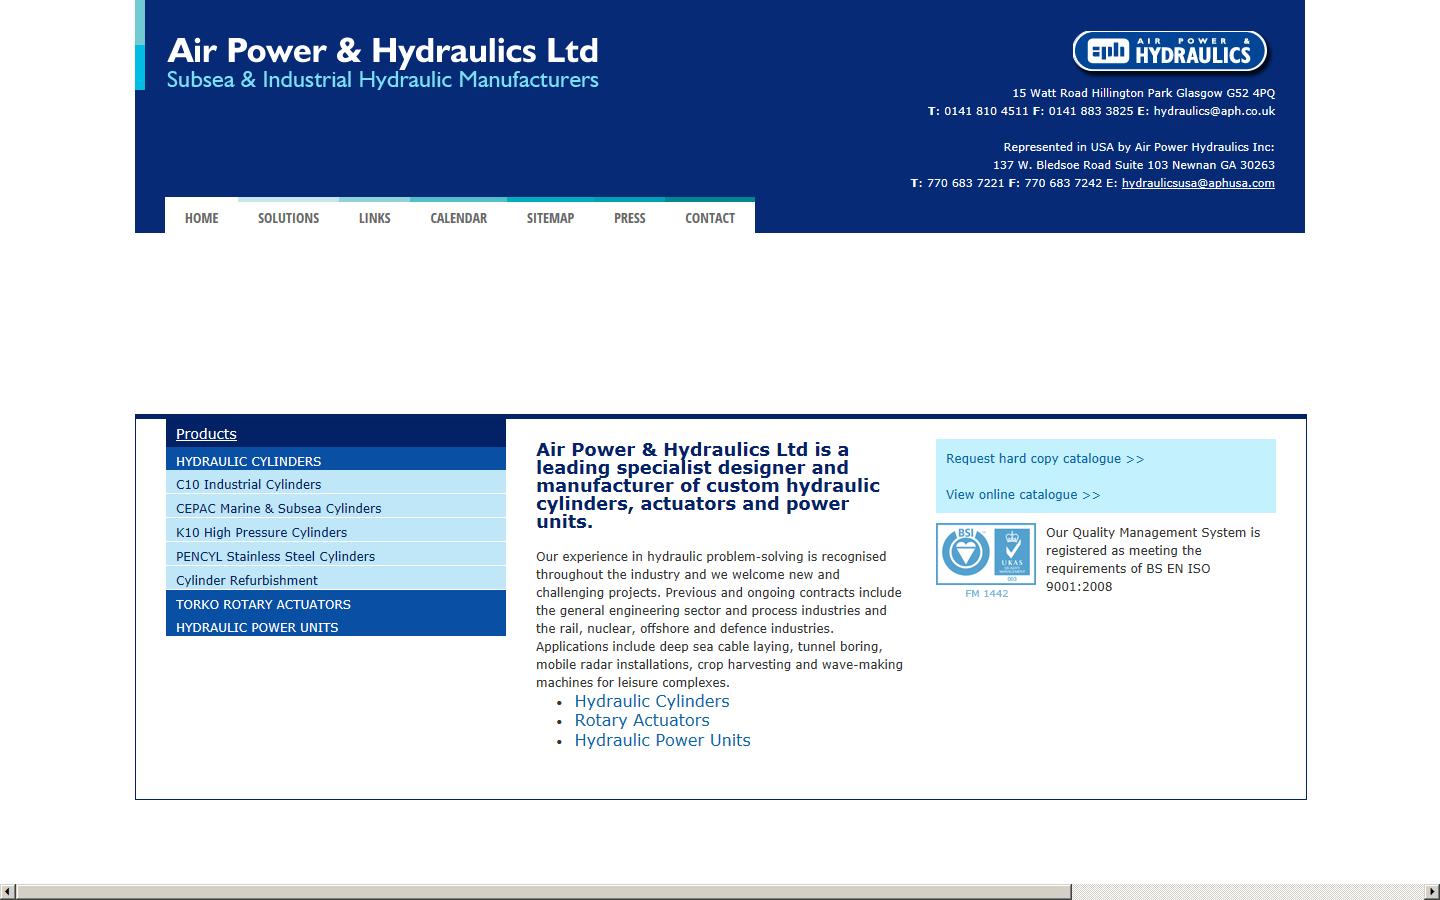Click the FM 1442 certificate label
This screenshot has width=1440, height=900.
(x=986, y=592)
